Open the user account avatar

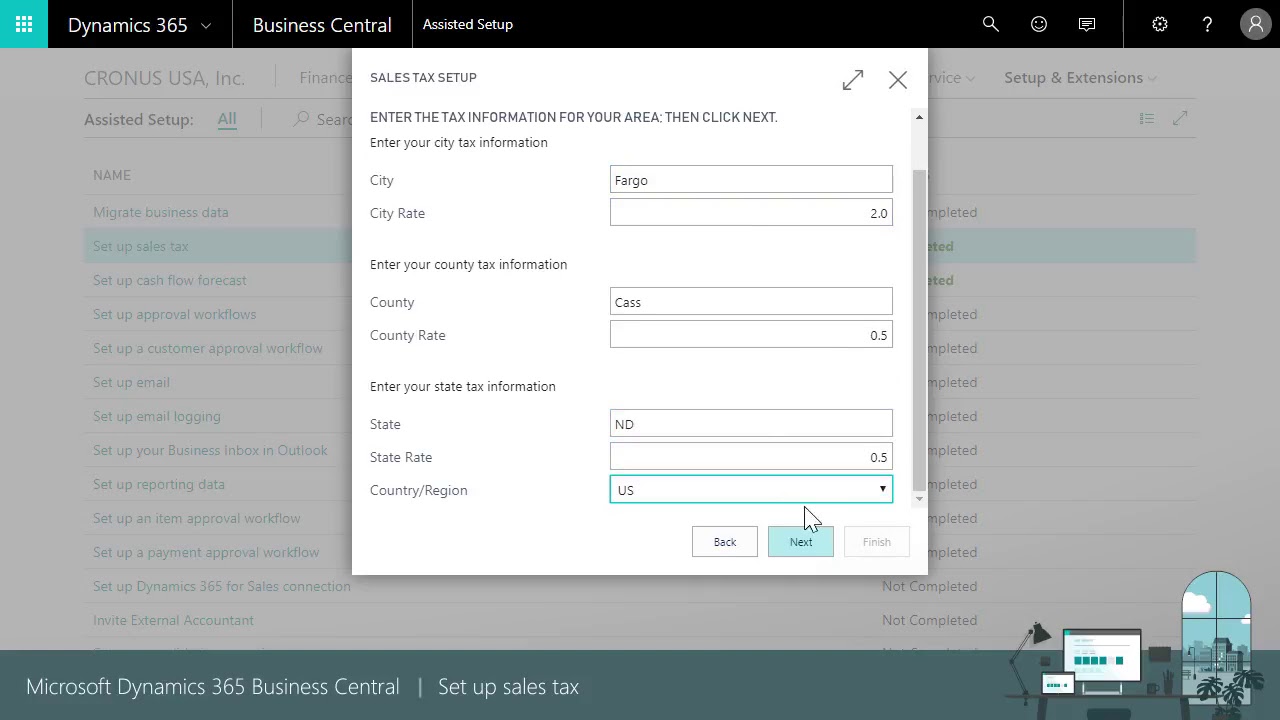[1256, 24]
